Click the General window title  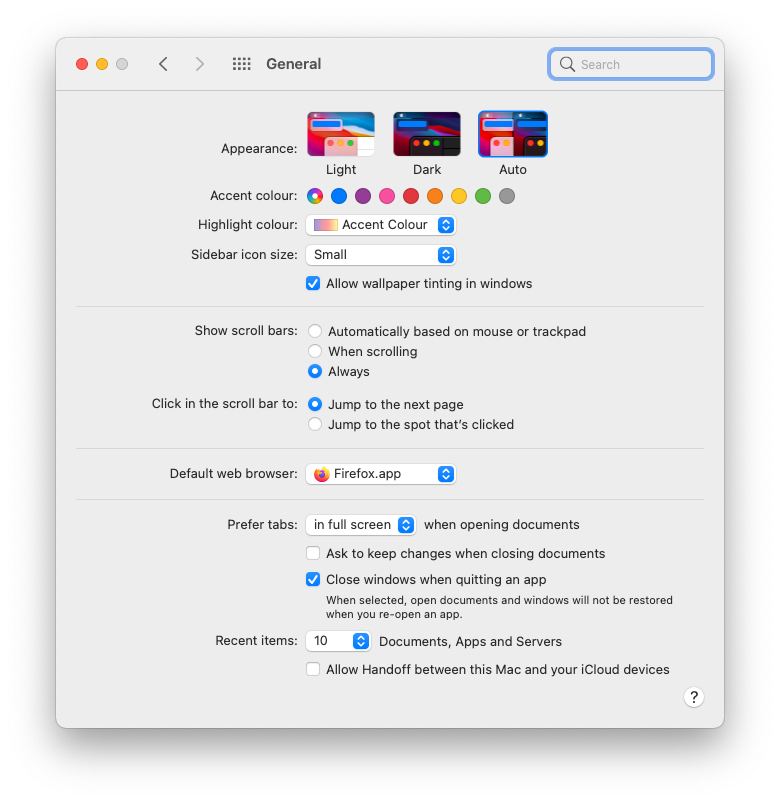pyautogui.click(x=294, y=64)
